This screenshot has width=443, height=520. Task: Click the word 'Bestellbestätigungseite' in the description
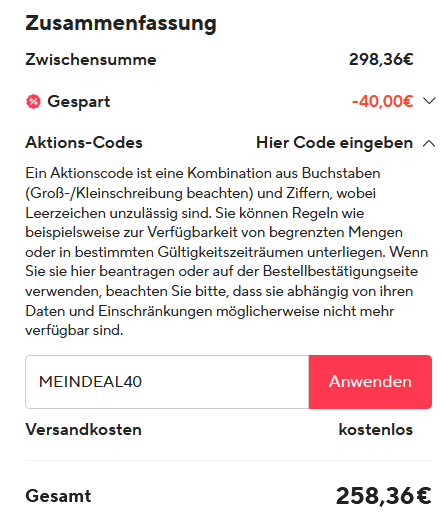pos(340,271)
